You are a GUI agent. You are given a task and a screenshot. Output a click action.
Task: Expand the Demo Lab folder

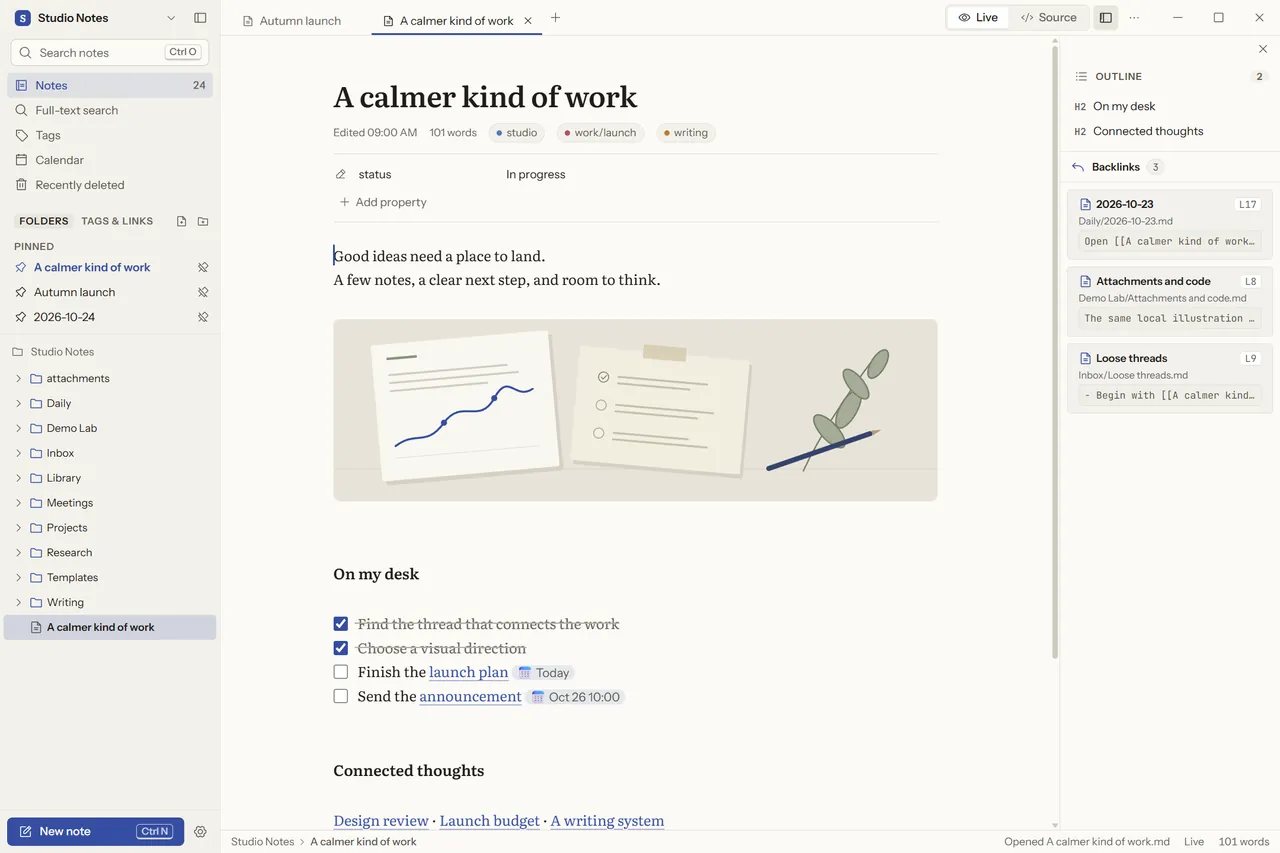coord(18,428)
